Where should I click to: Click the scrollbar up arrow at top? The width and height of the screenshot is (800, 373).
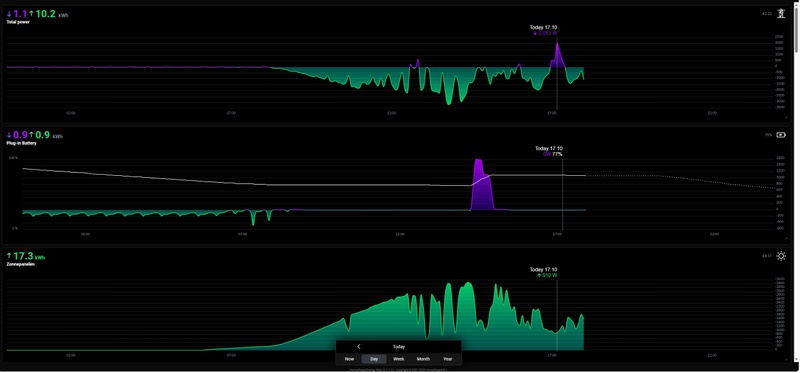(x=796, y=4)
